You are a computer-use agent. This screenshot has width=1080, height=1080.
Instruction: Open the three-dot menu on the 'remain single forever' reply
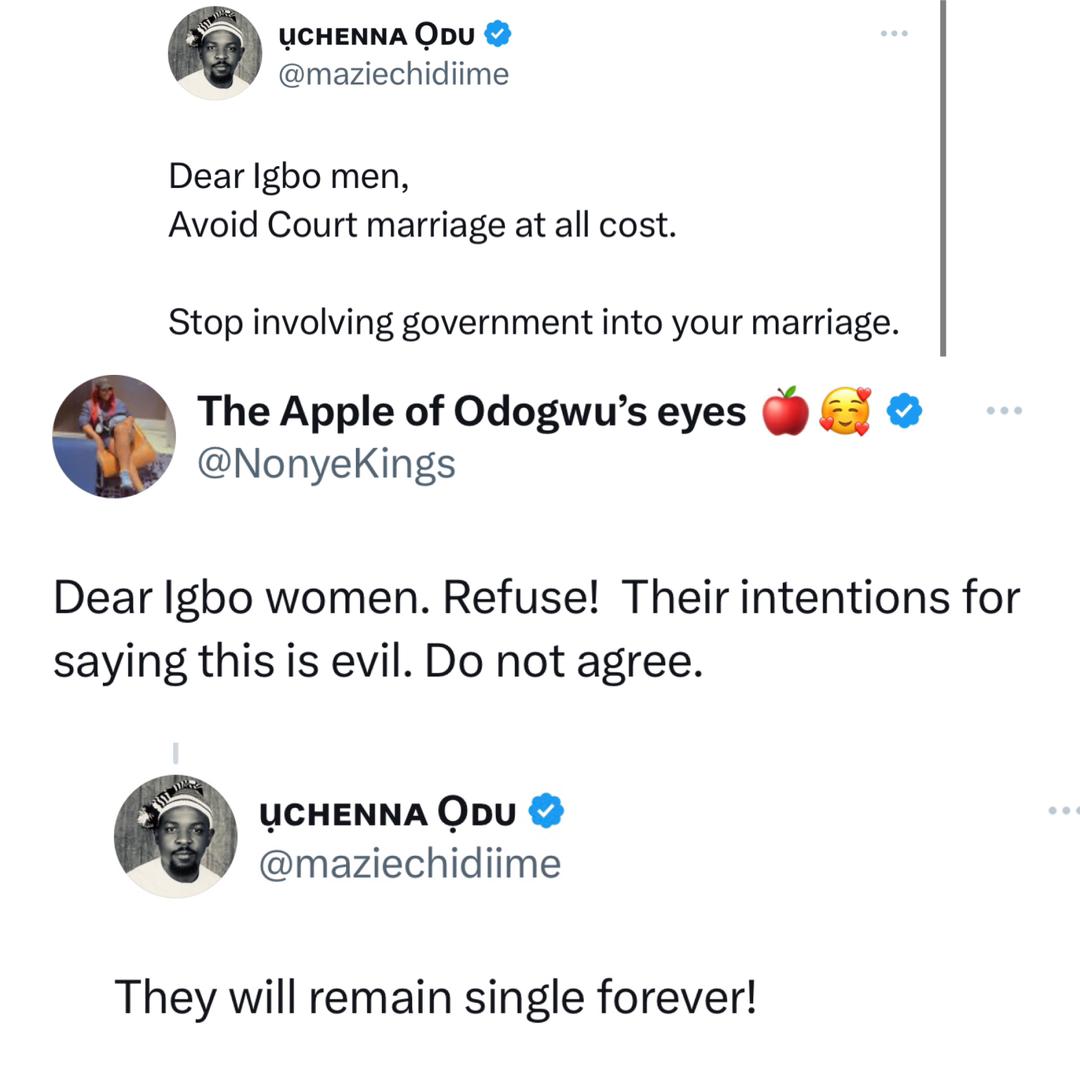tap(1063, 810)
